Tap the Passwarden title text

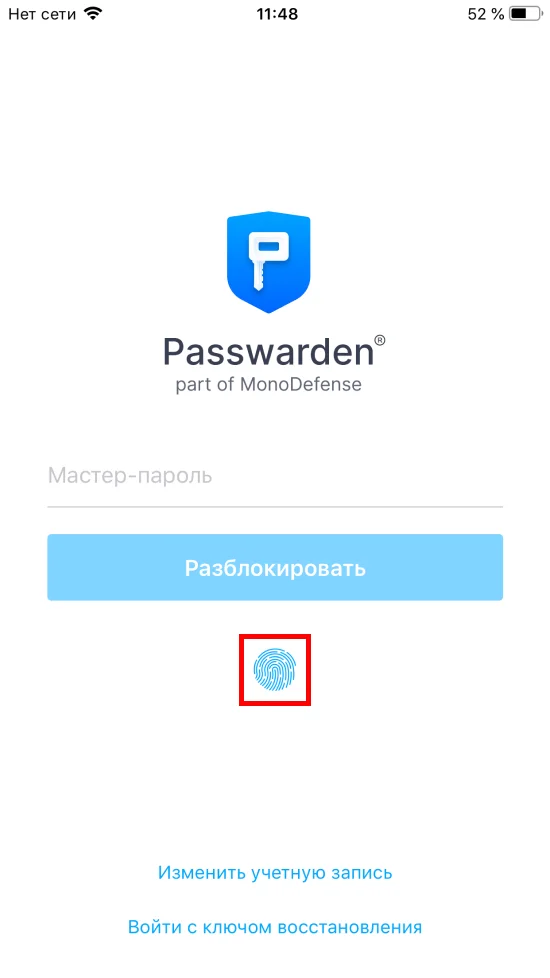tap(268, 352)
